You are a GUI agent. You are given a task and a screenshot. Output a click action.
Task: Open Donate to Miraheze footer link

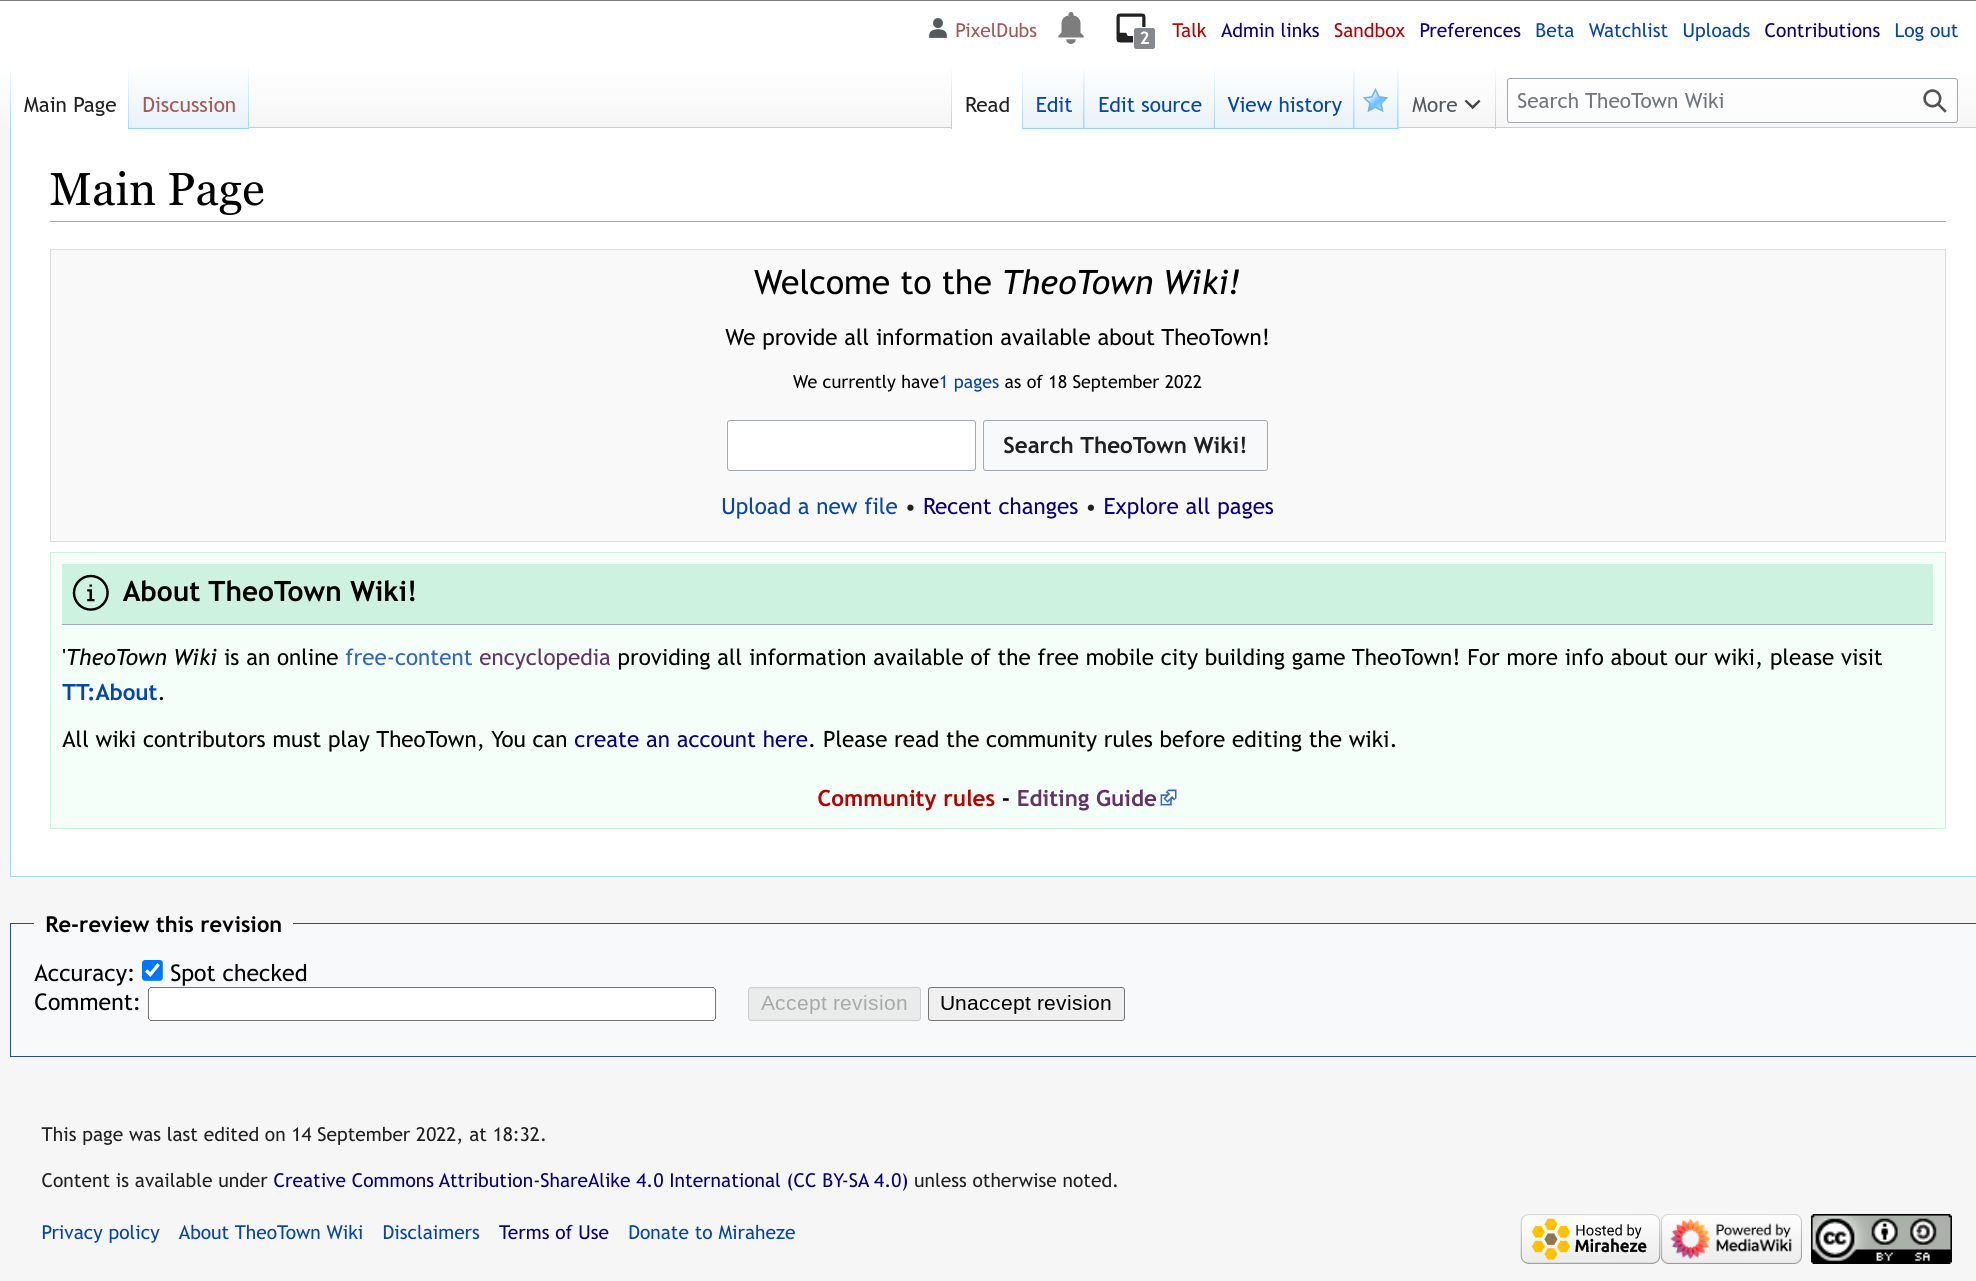(x=712, y=1233)
